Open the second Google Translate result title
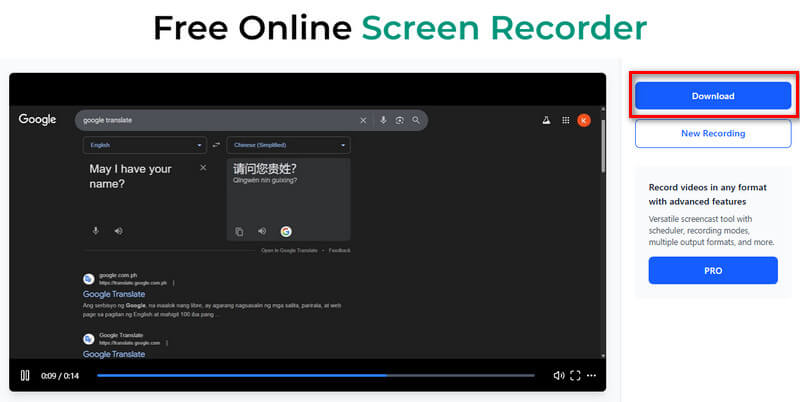 coord(114,354)
